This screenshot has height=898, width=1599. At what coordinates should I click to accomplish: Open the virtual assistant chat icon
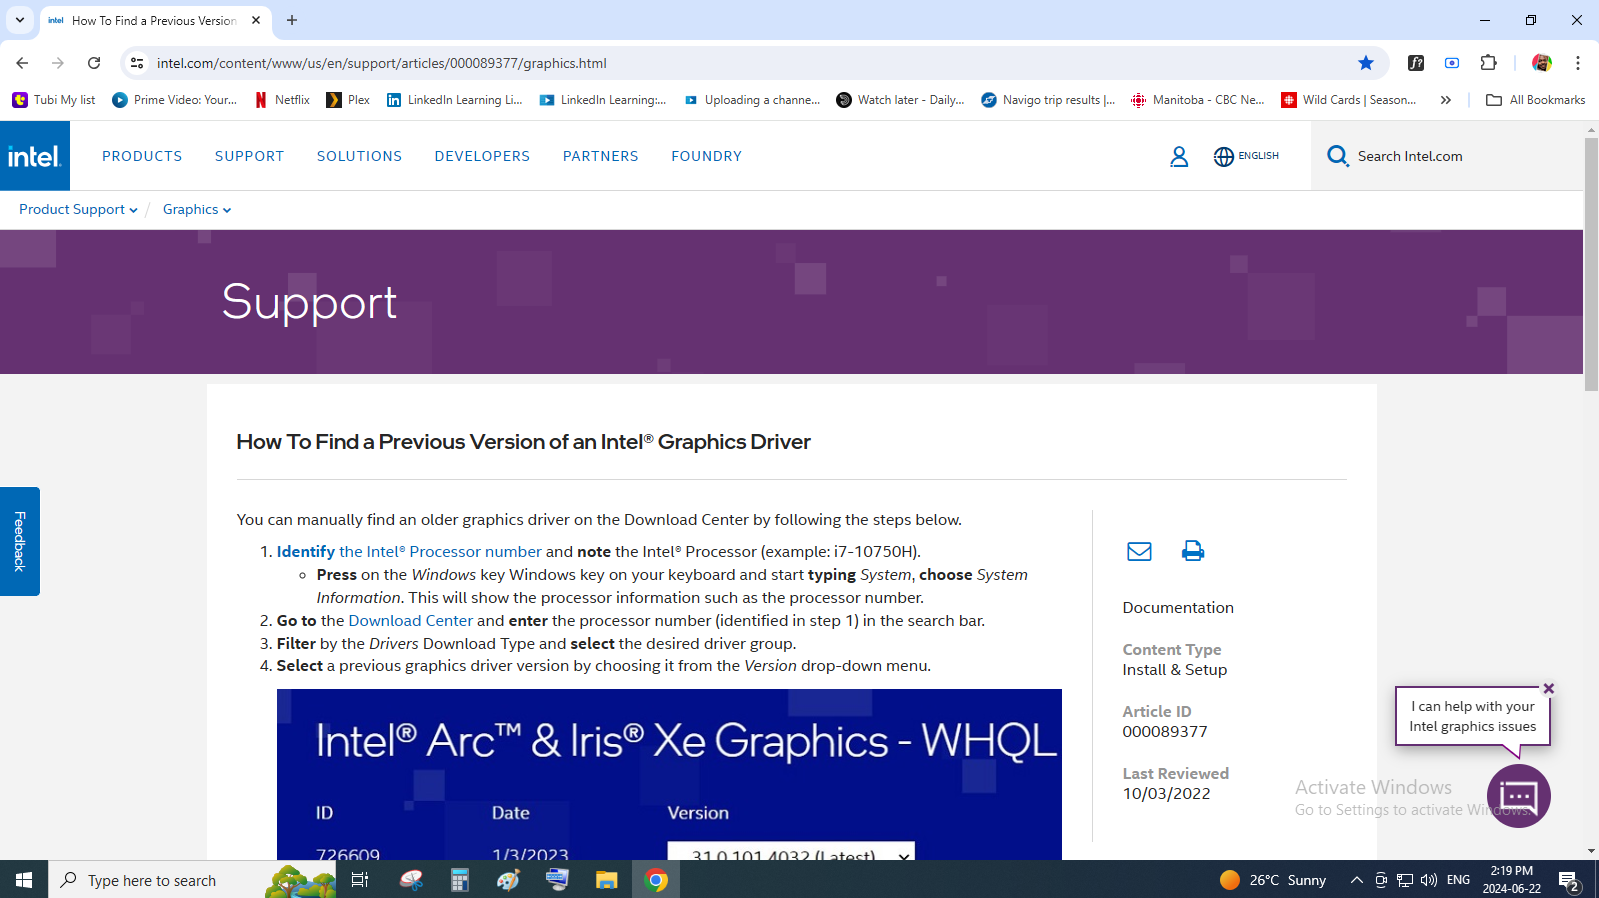point(1518,796)
